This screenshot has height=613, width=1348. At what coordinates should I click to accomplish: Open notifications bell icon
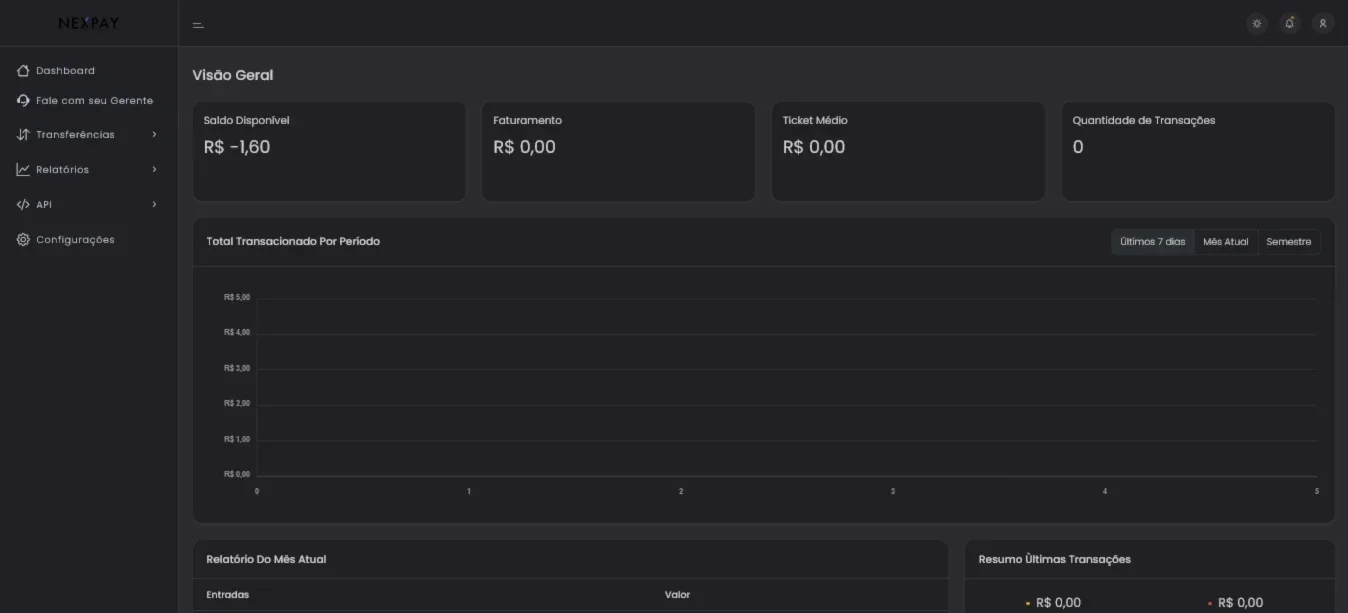point(1290,23)
